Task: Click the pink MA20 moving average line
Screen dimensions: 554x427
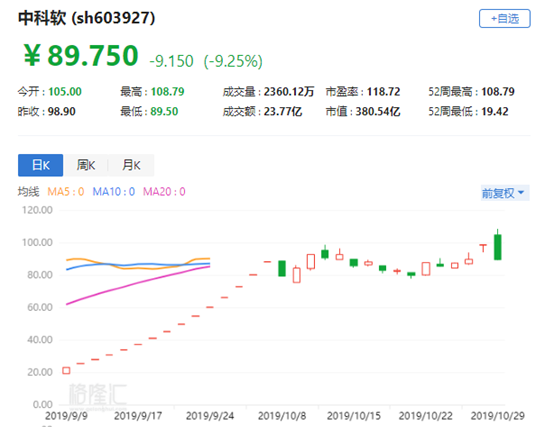Action: click(x=138, y=283)
